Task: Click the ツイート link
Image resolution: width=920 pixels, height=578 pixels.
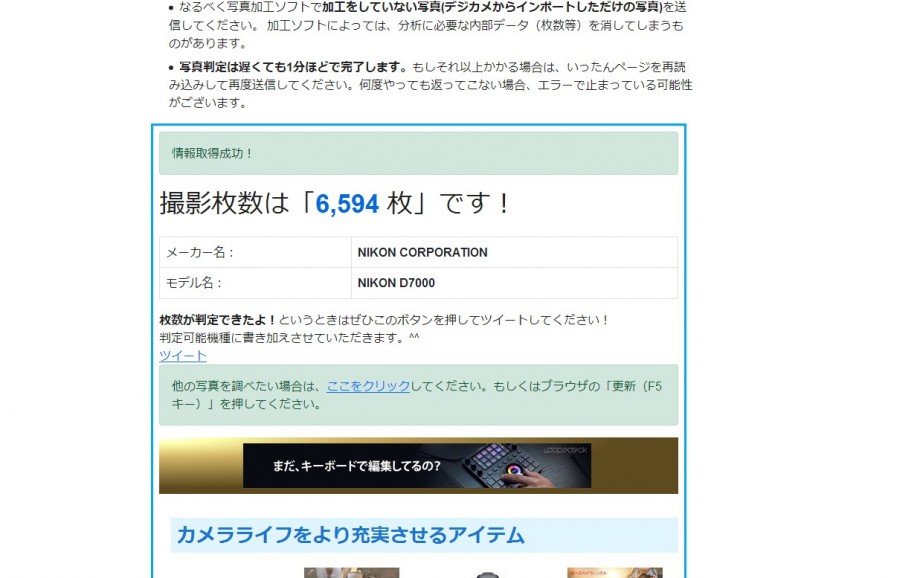Action: click(x=182, y=356)
